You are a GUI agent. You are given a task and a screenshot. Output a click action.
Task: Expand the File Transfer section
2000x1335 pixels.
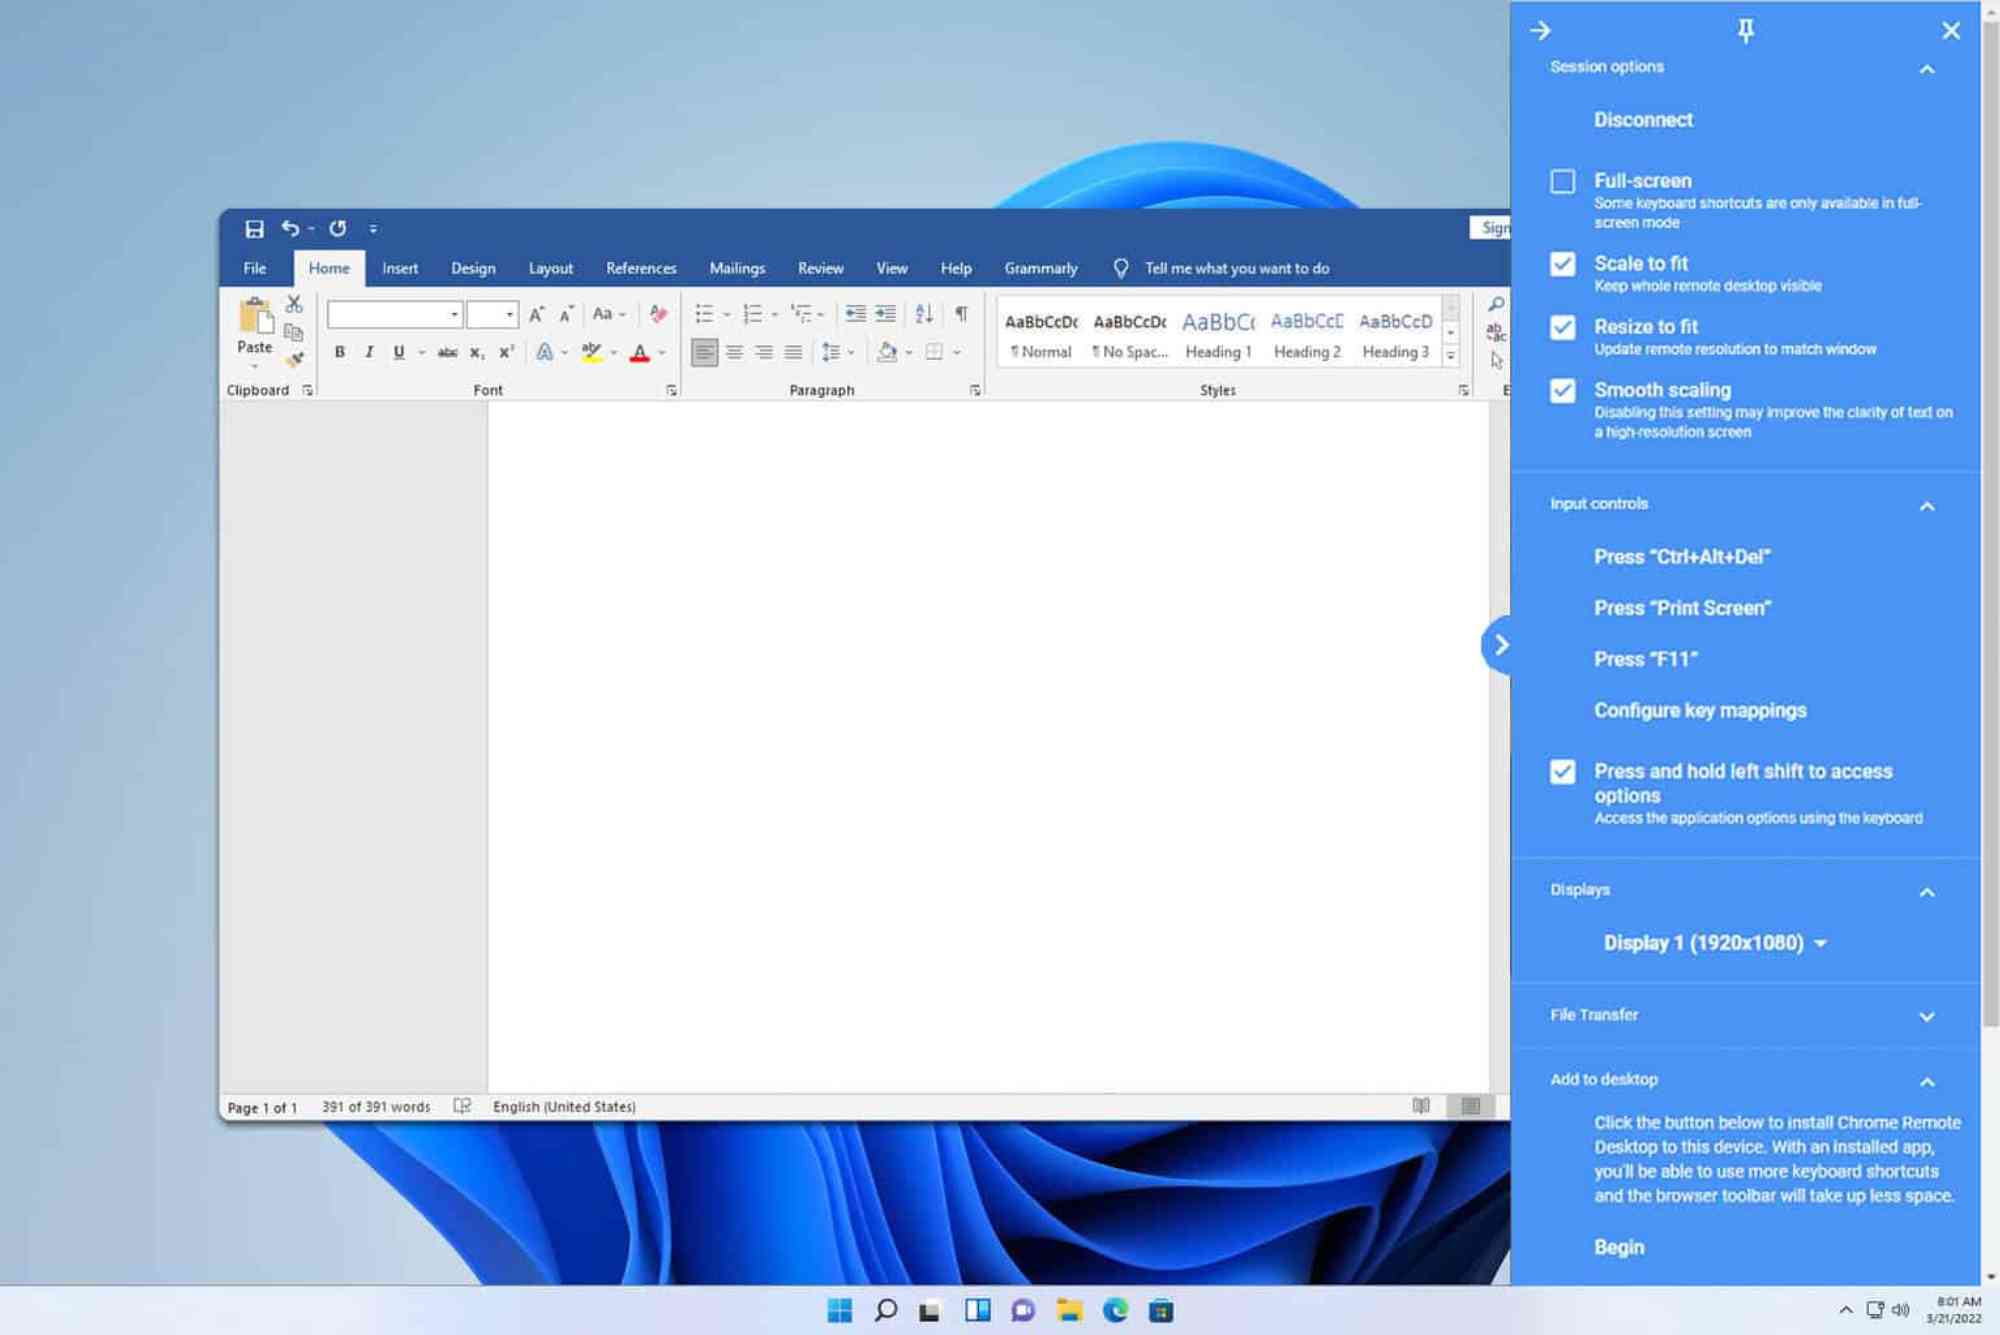click(x=1927, y=1017)
